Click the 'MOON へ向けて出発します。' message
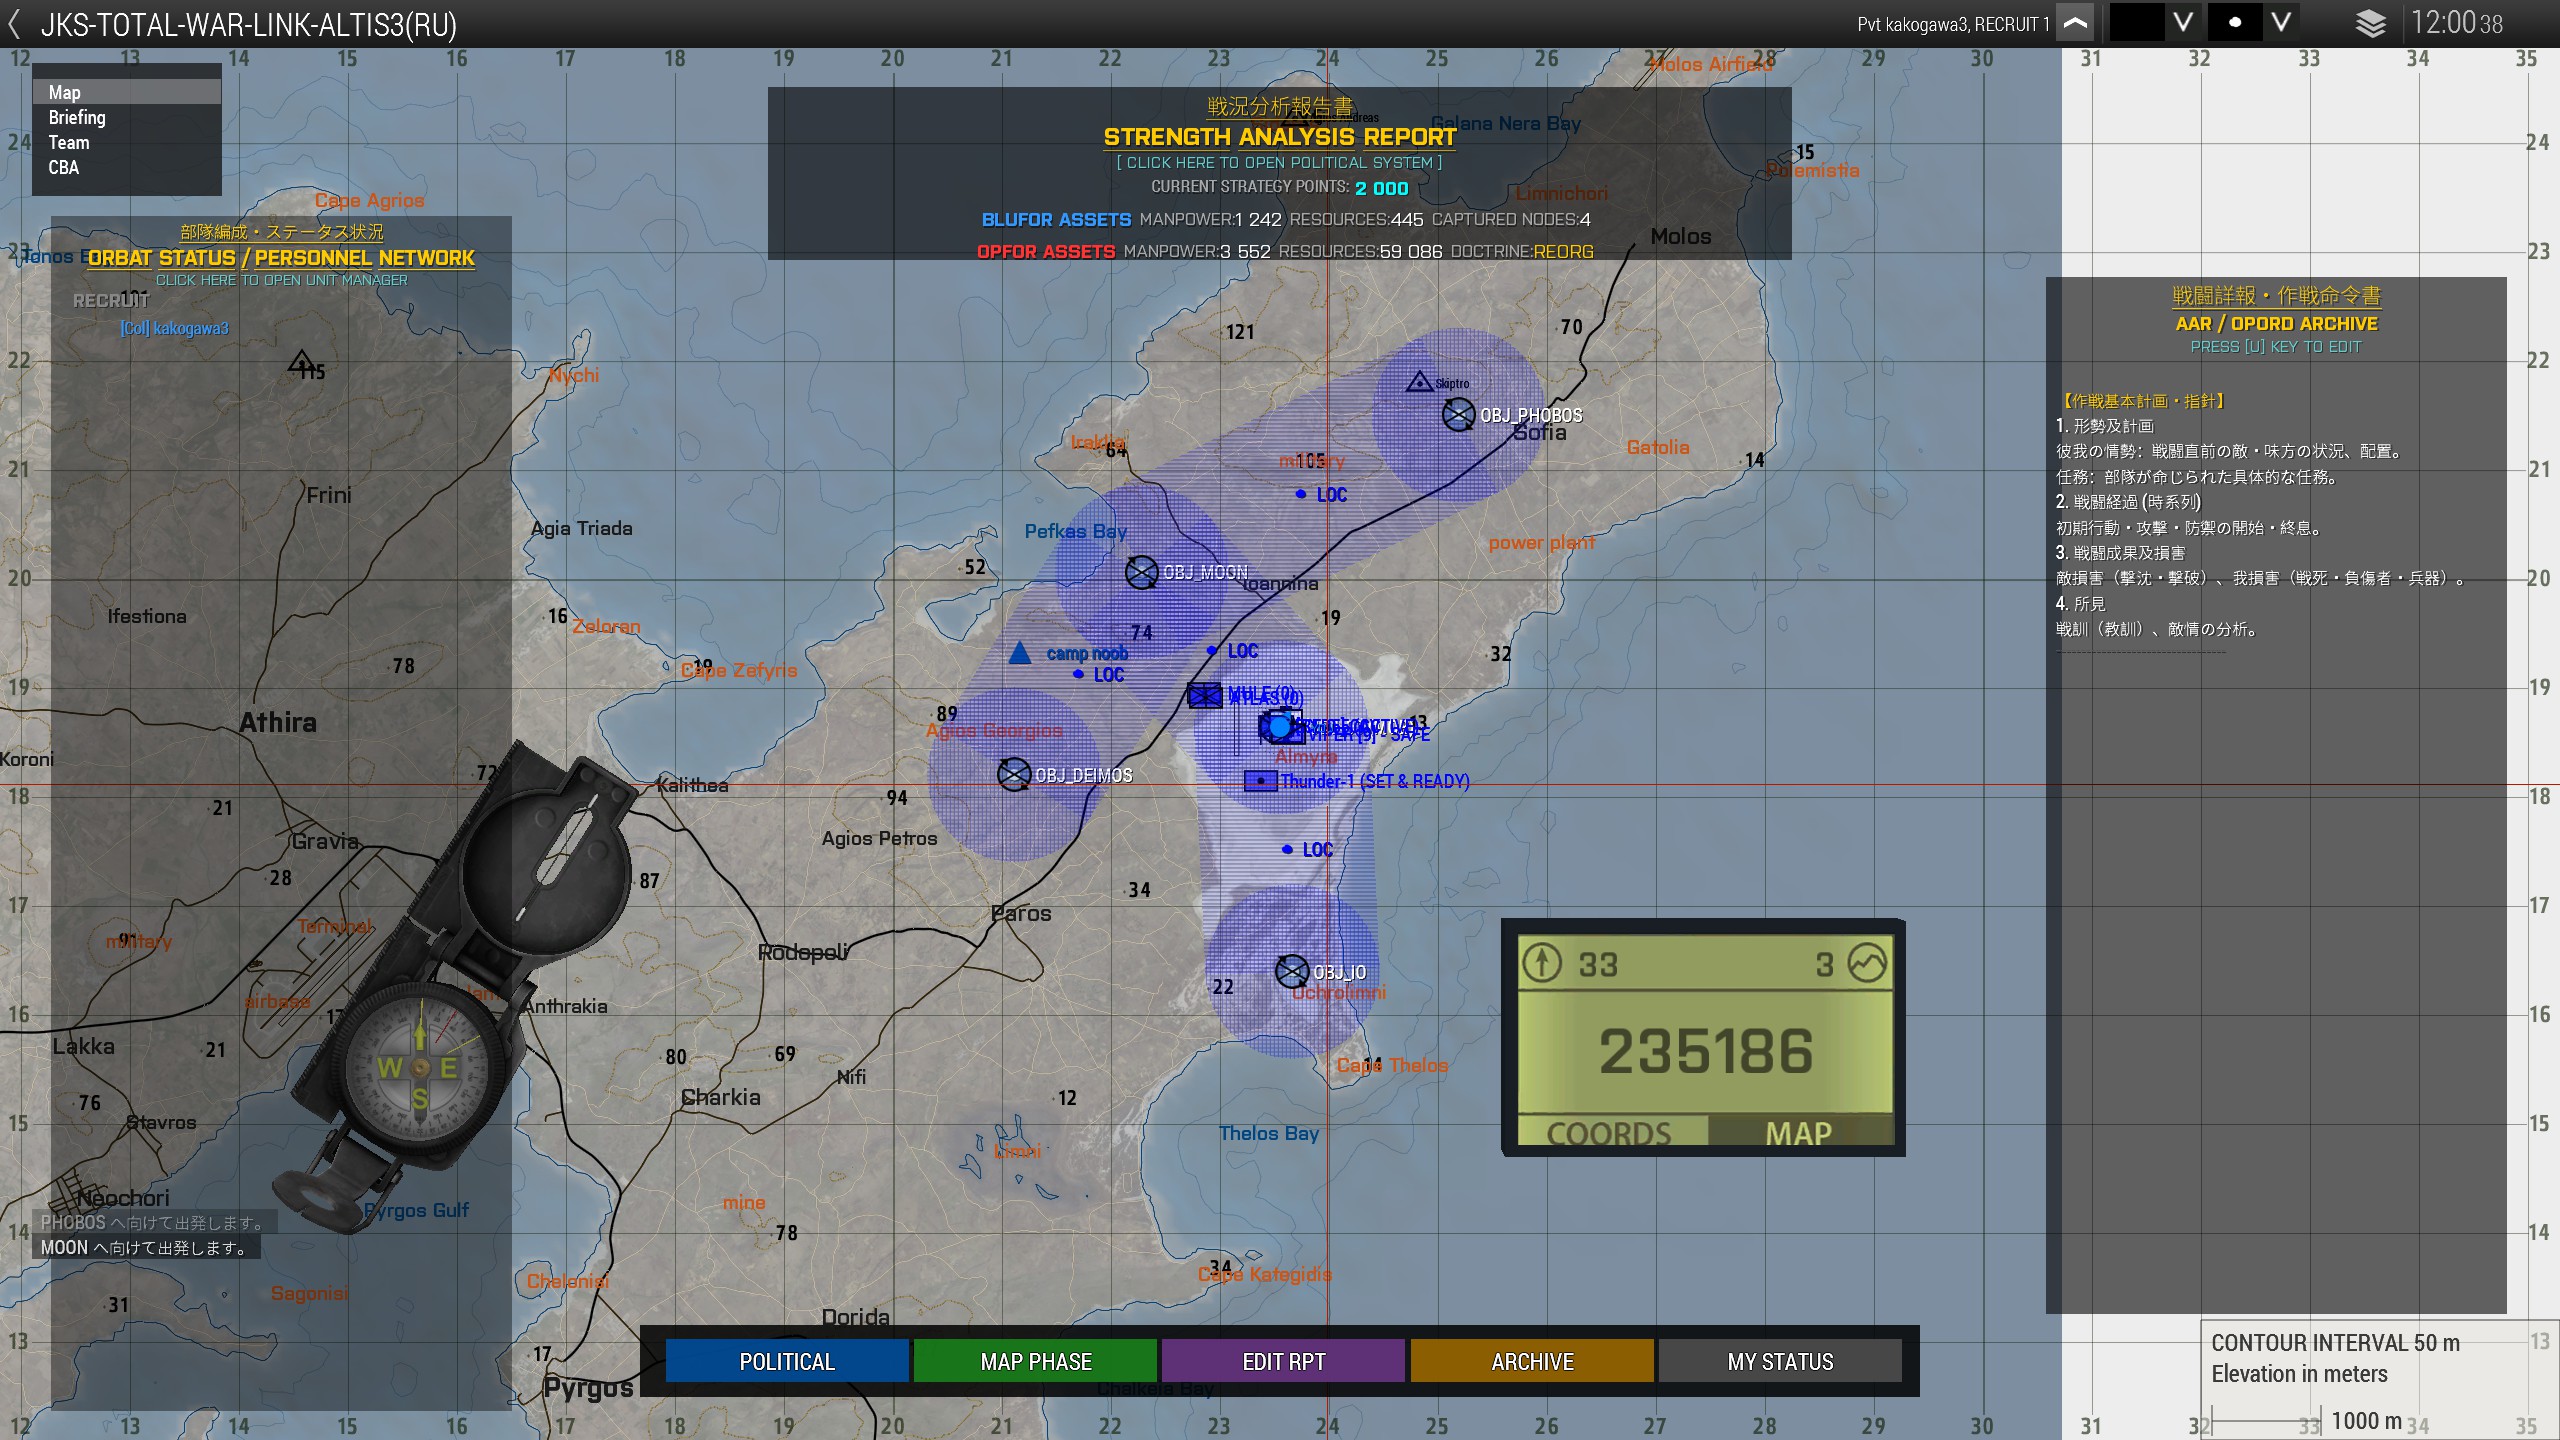 (145, 1247)
